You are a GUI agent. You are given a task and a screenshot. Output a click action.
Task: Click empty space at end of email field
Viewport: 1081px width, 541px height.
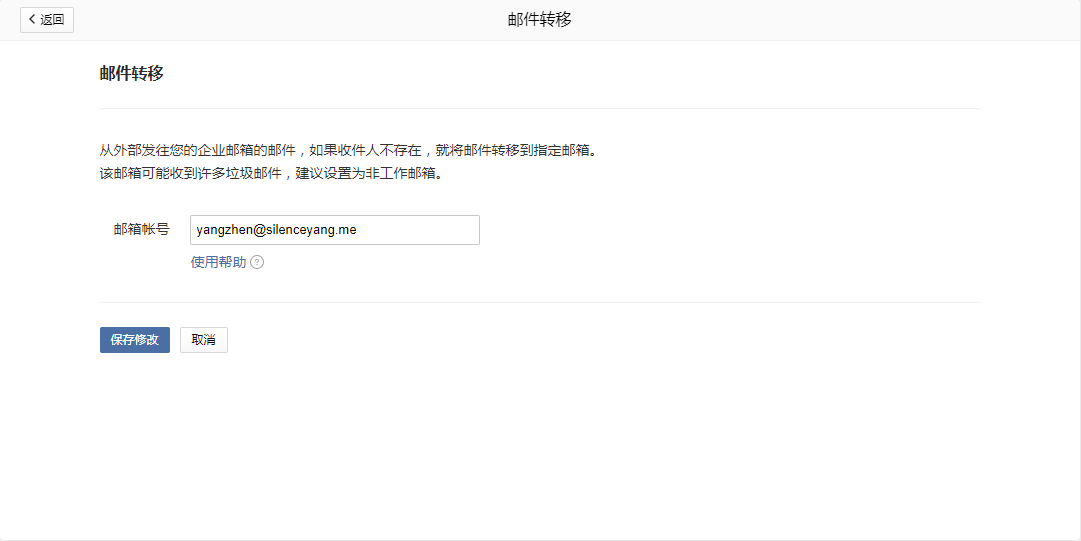click(430, 230)
